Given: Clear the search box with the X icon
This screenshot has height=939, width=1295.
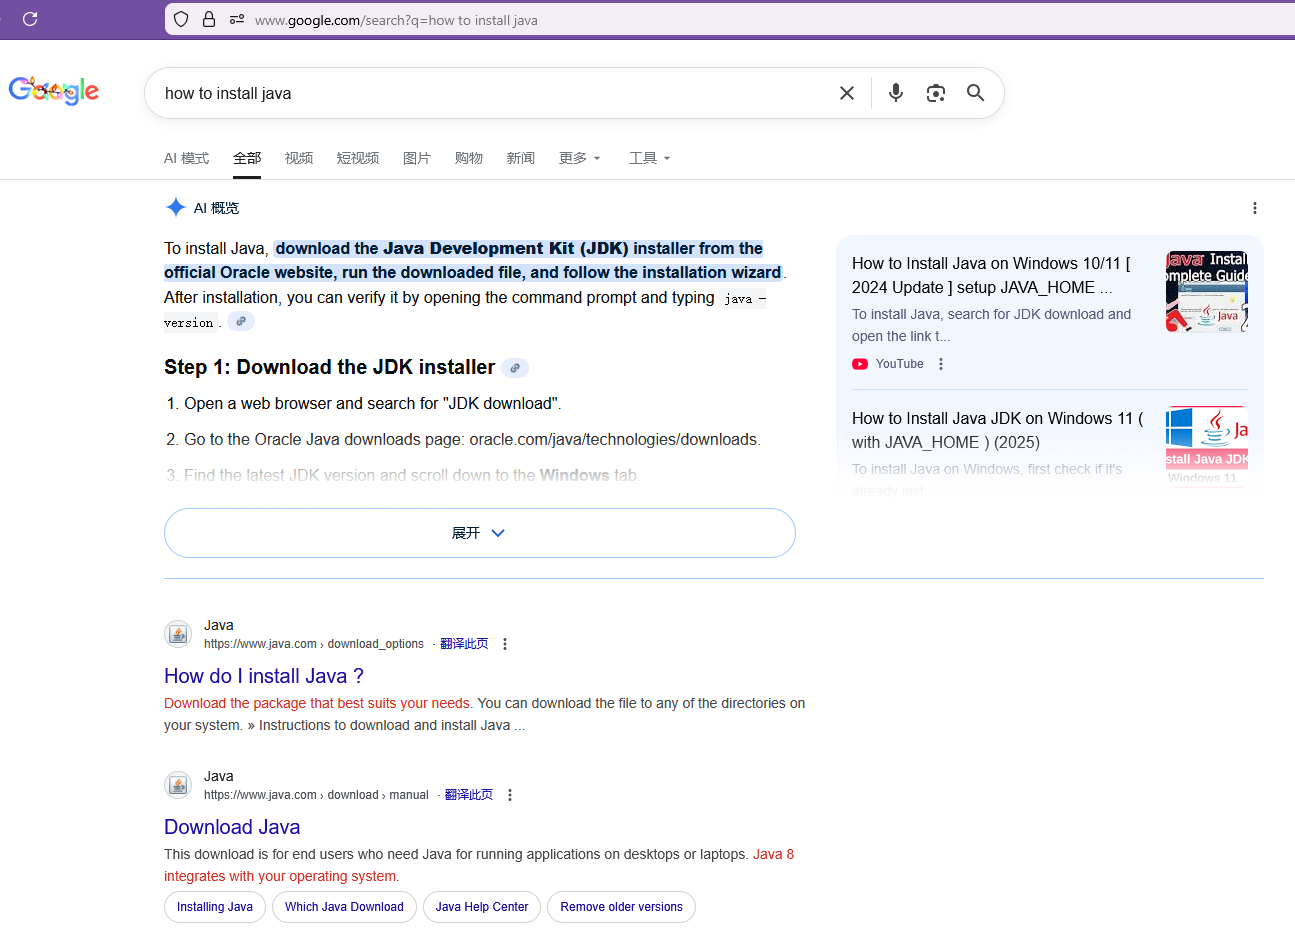Looking at the screenshot, I should 847,93.
